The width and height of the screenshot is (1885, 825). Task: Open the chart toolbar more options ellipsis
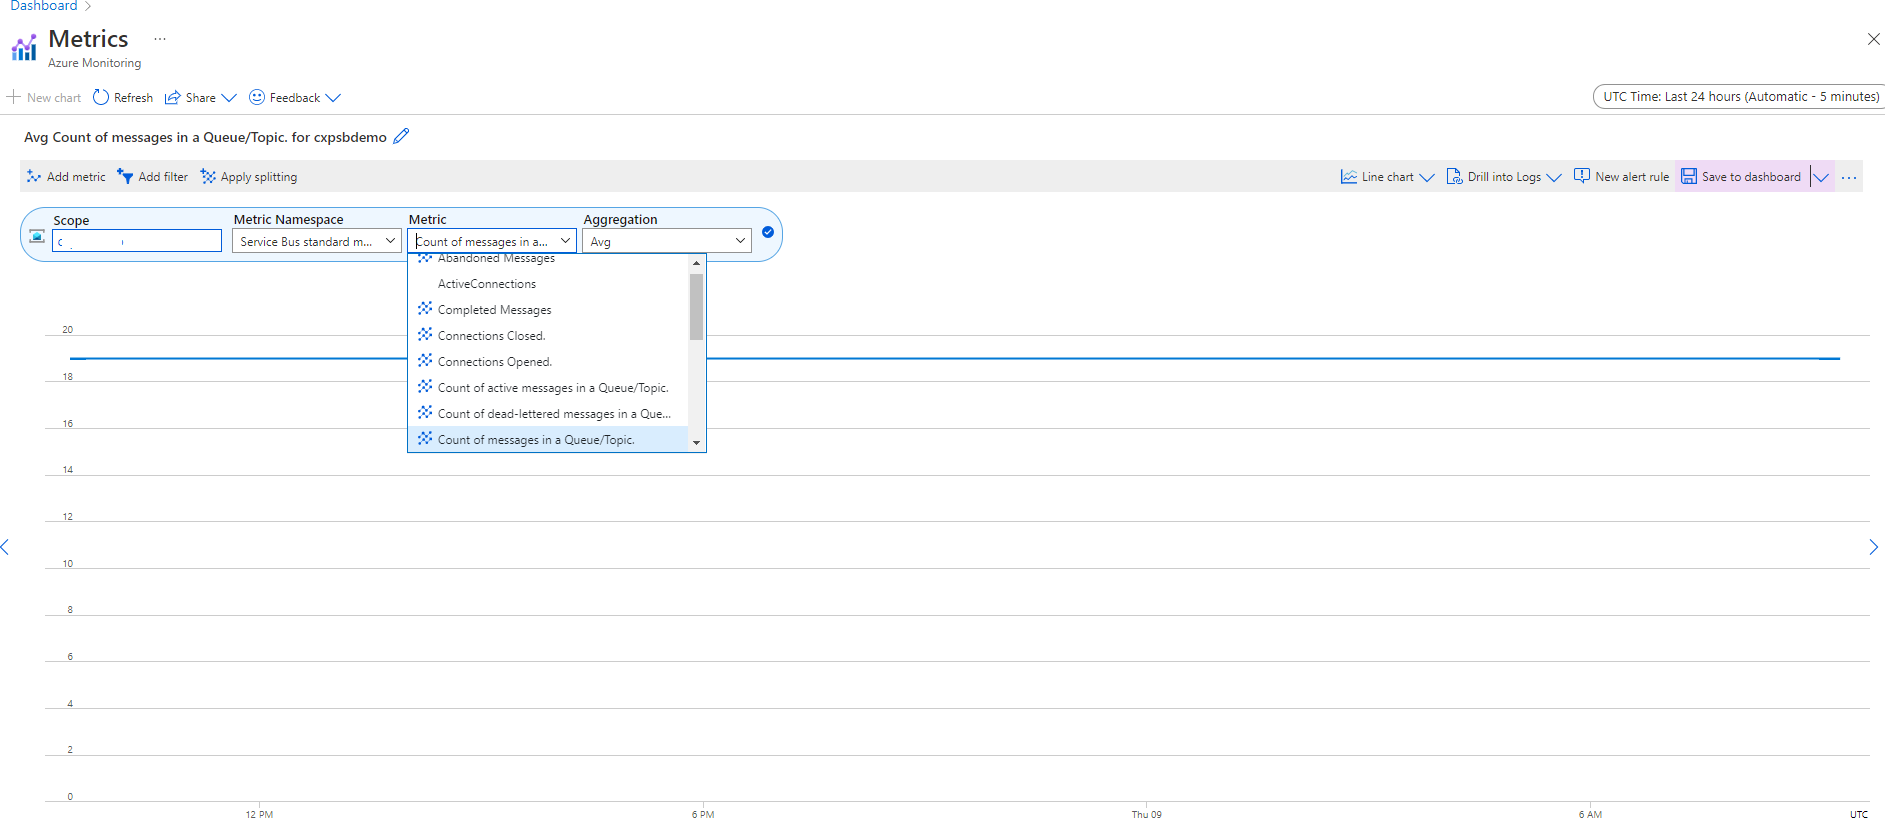[1849, 178]
